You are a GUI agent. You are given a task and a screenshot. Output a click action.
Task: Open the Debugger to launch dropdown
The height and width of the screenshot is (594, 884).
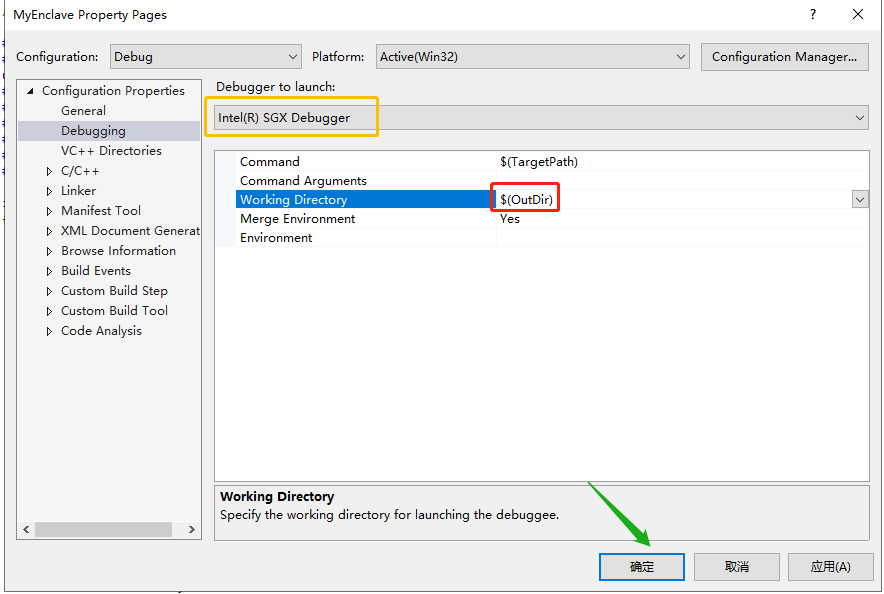point(858,117)
